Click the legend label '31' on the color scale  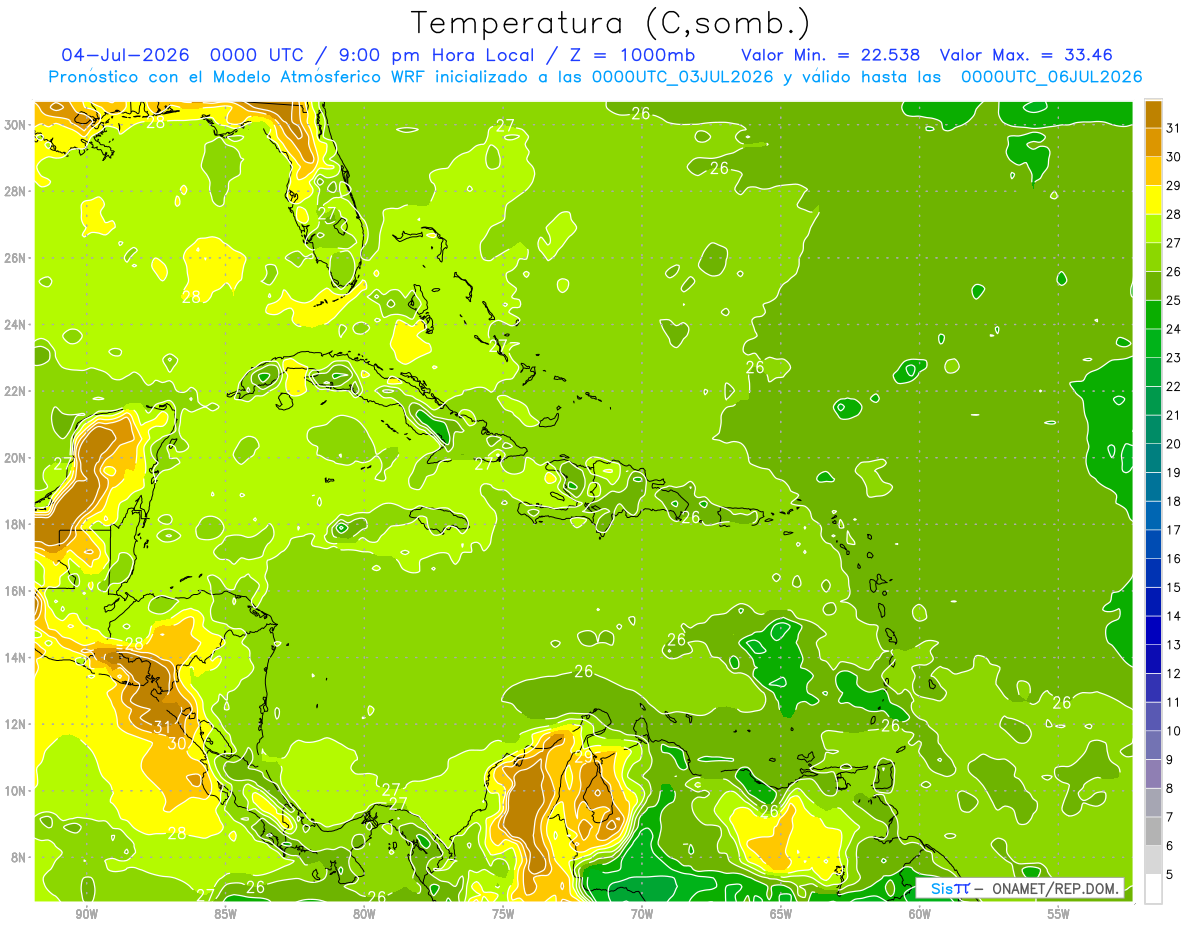(1174, 128)
